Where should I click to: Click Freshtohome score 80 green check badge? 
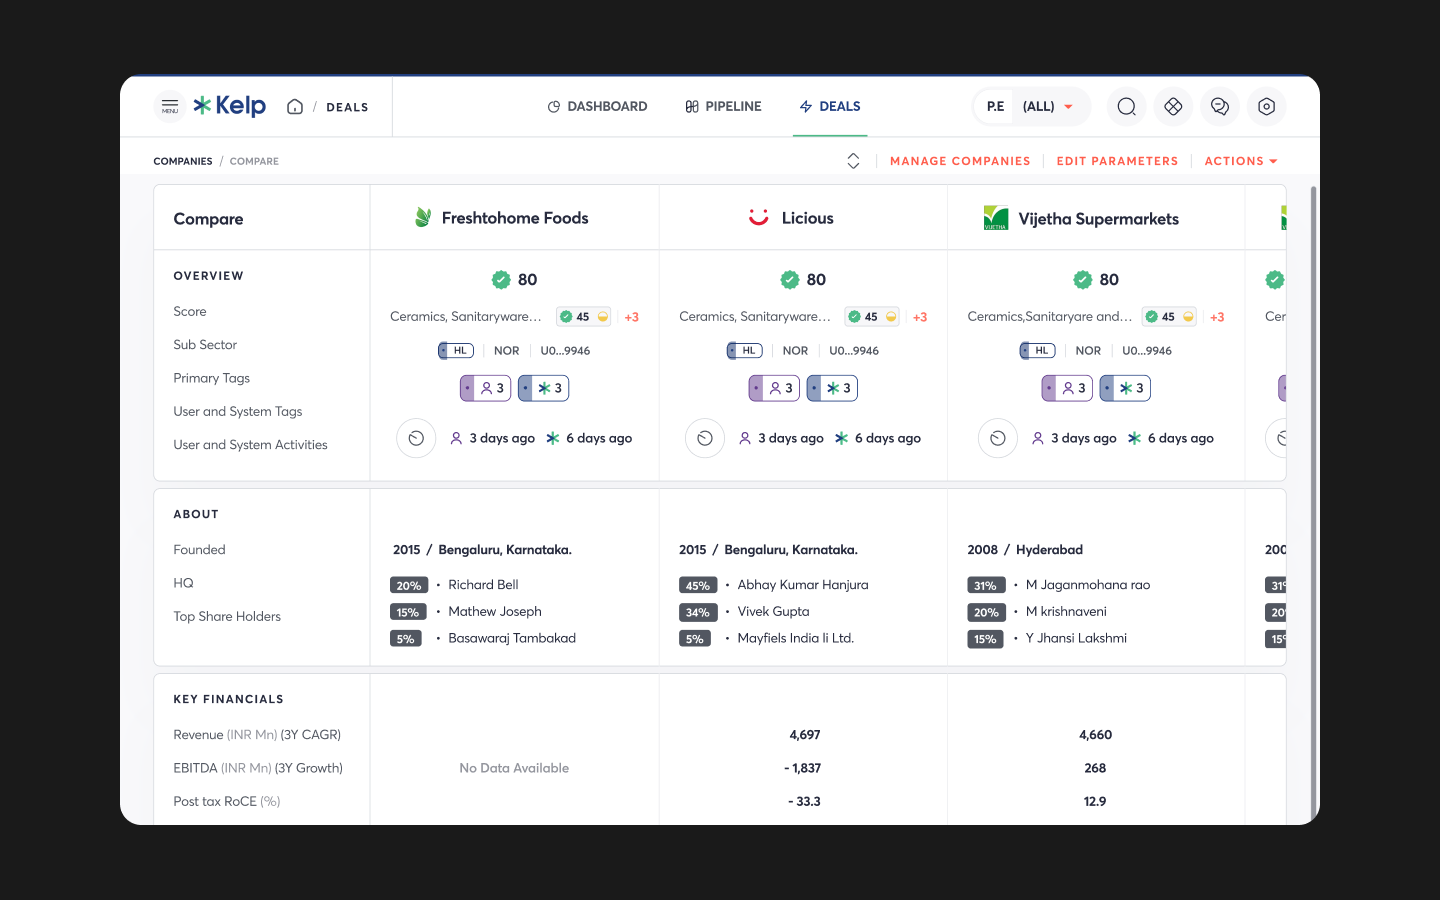coord(501,280)
